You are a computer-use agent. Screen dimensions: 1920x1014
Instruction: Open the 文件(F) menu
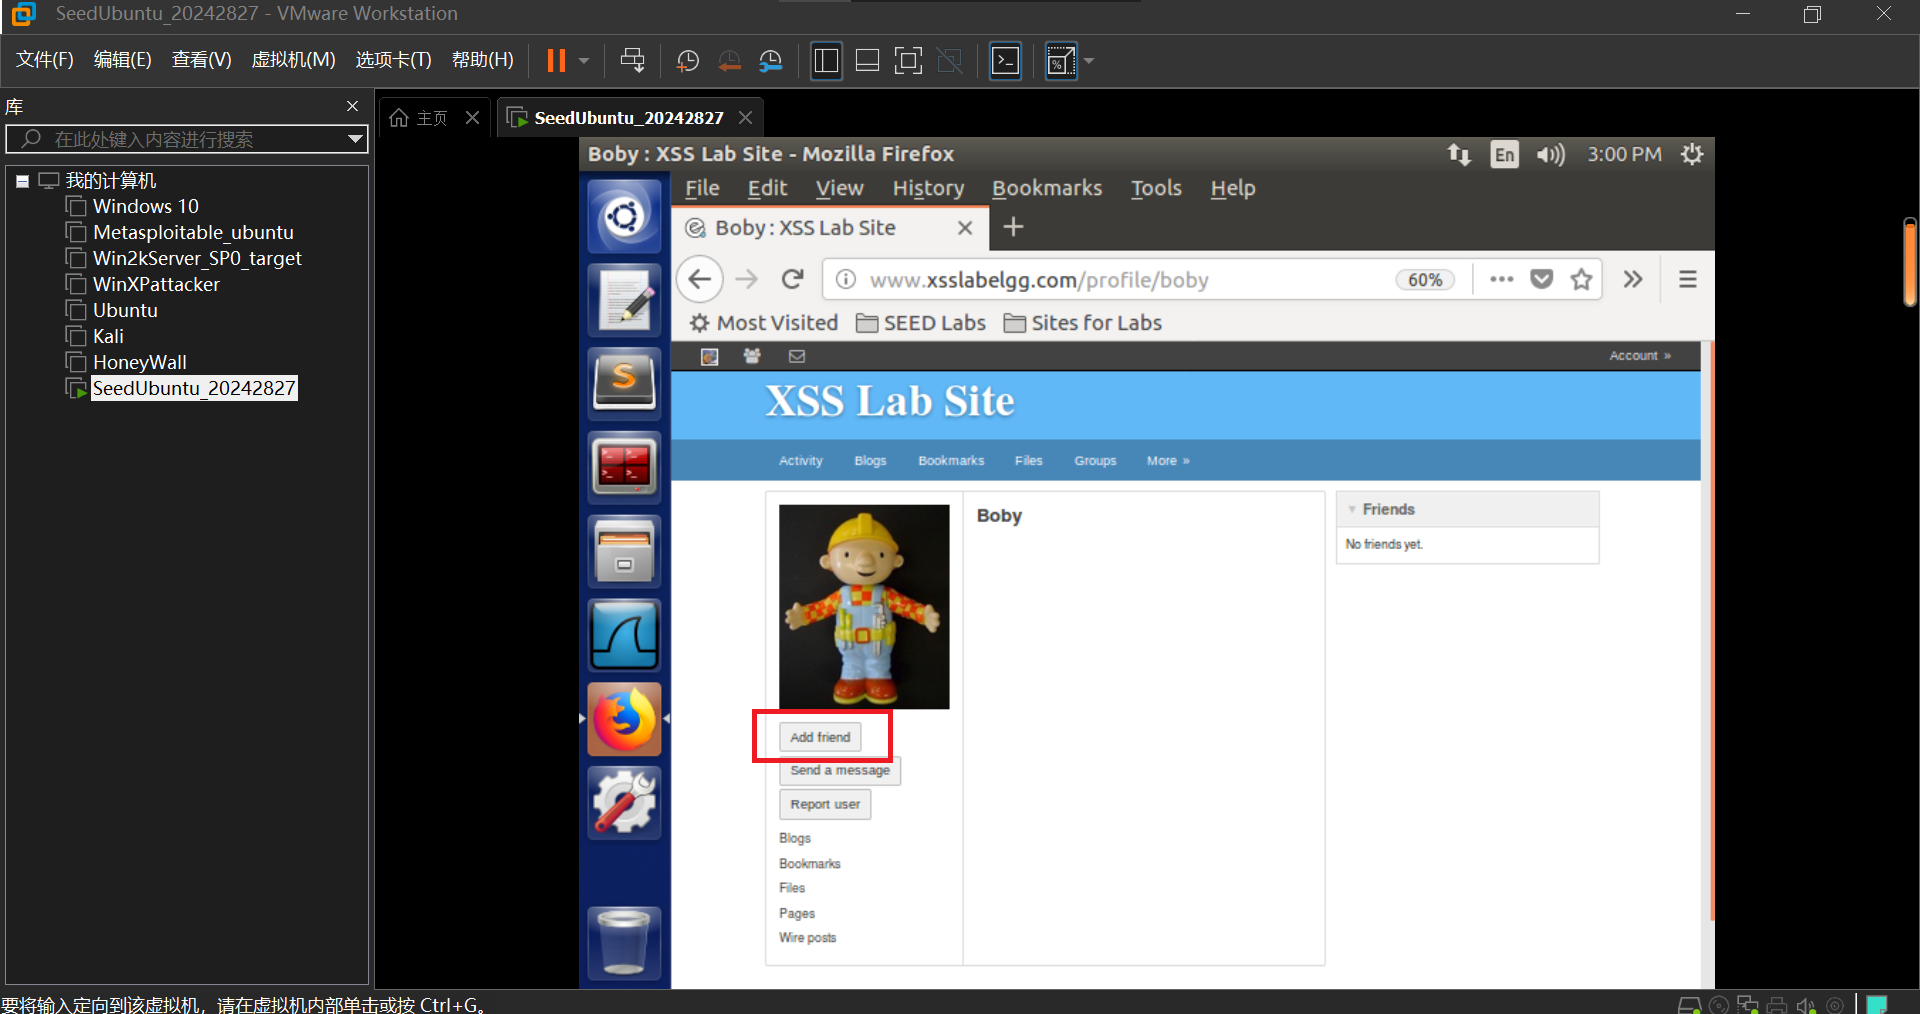point(45,60)
